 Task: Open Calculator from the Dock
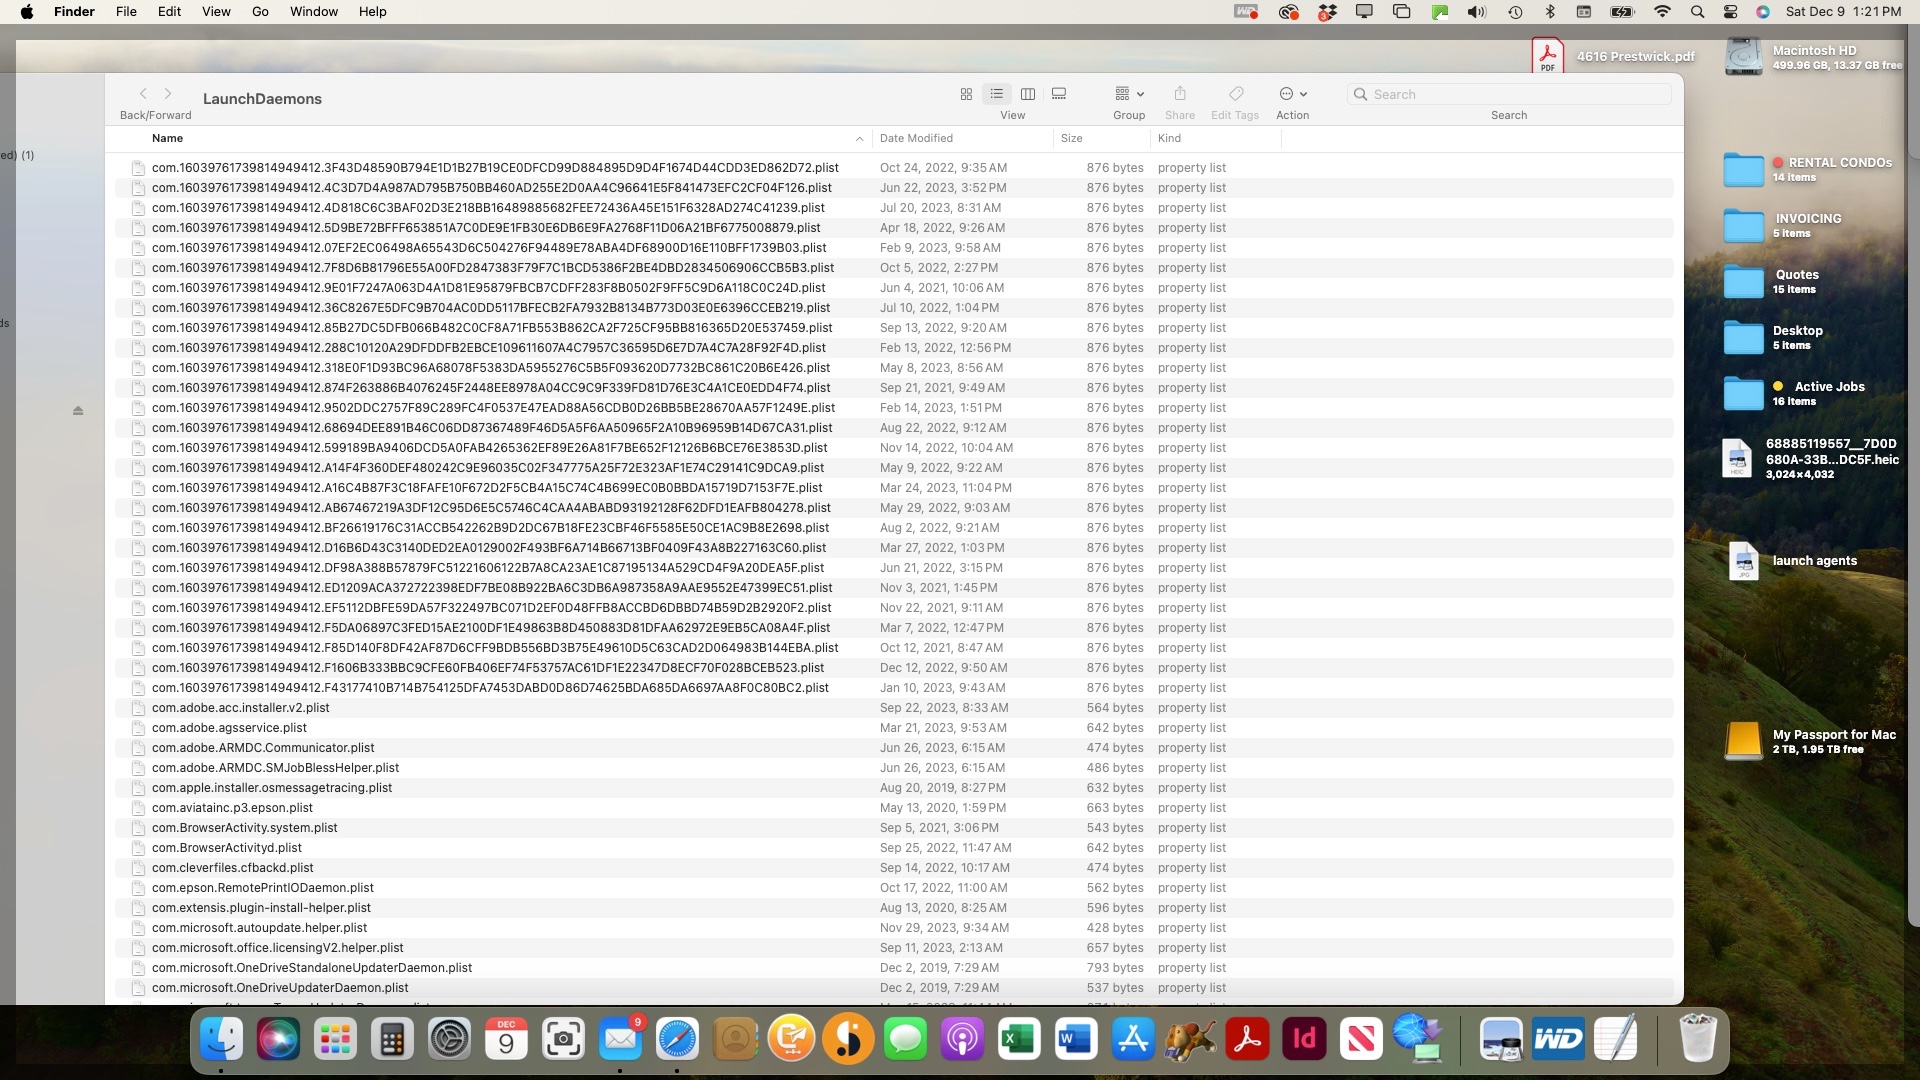point(392,1040)
